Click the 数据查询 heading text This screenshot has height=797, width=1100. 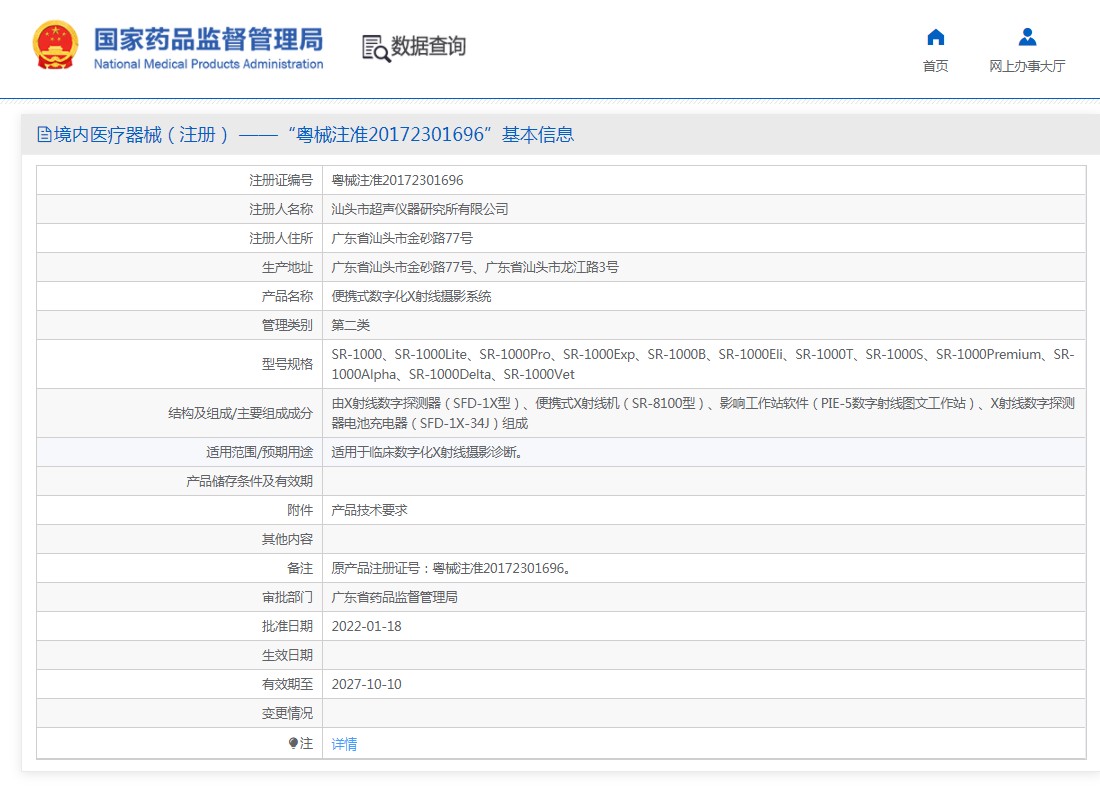pos(428,46)
